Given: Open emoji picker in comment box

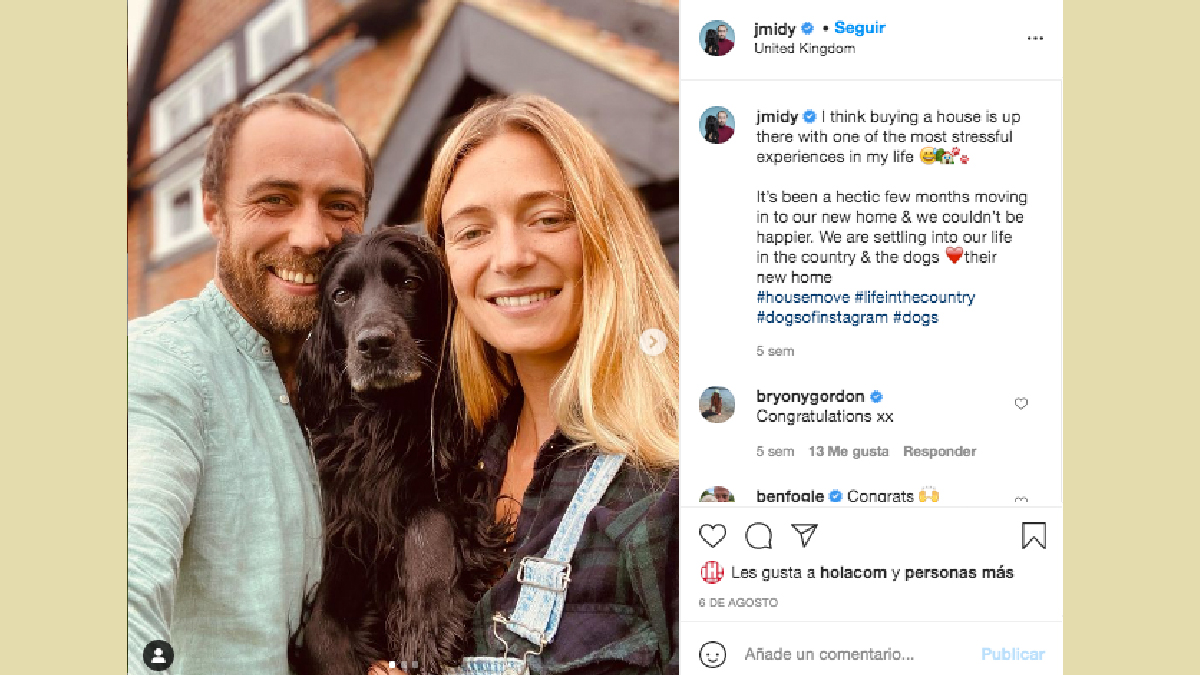Looking at the screenshot, I should coord(712,654).
